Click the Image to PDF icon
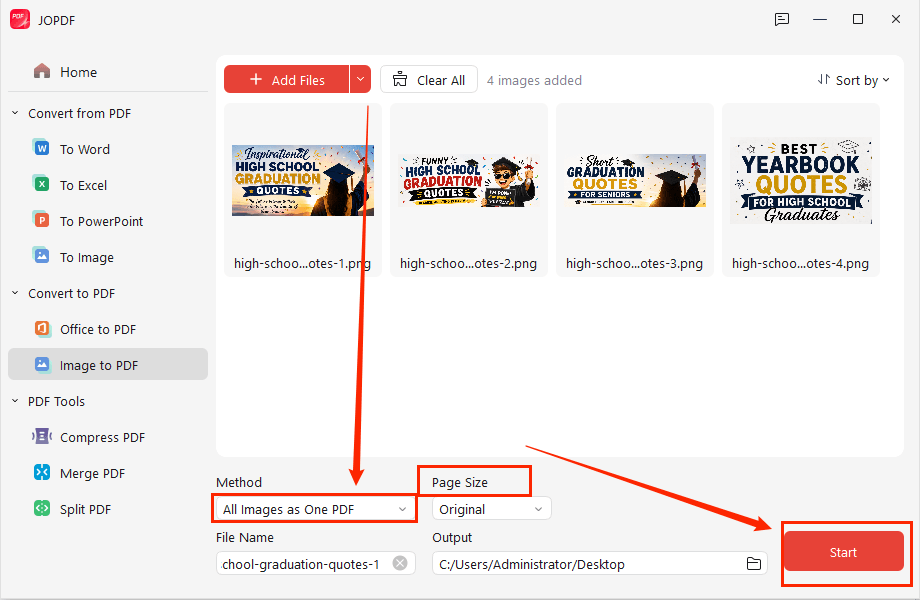This screenshot has width=920, height=600. 42,364
